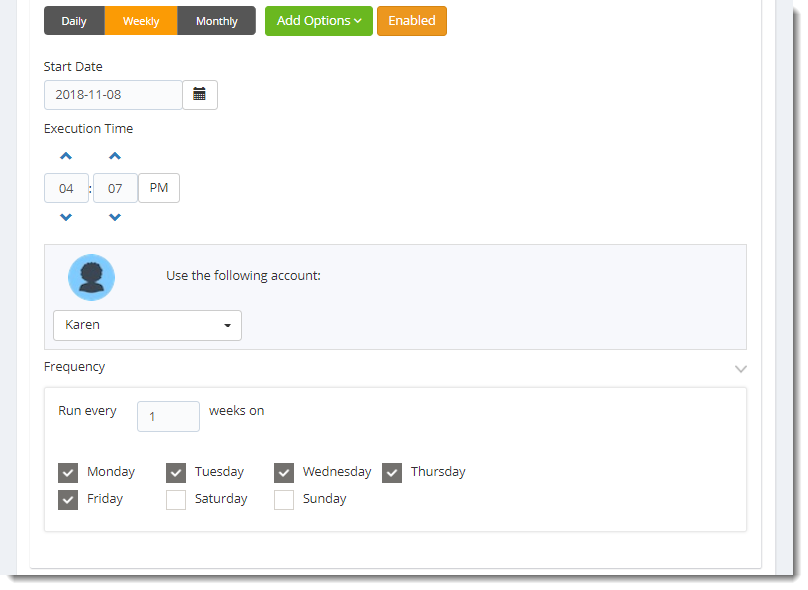The height and width of the screenshot is (590, 808).
Task: Check the Sunday checkbox
Action: pos(284,500)
